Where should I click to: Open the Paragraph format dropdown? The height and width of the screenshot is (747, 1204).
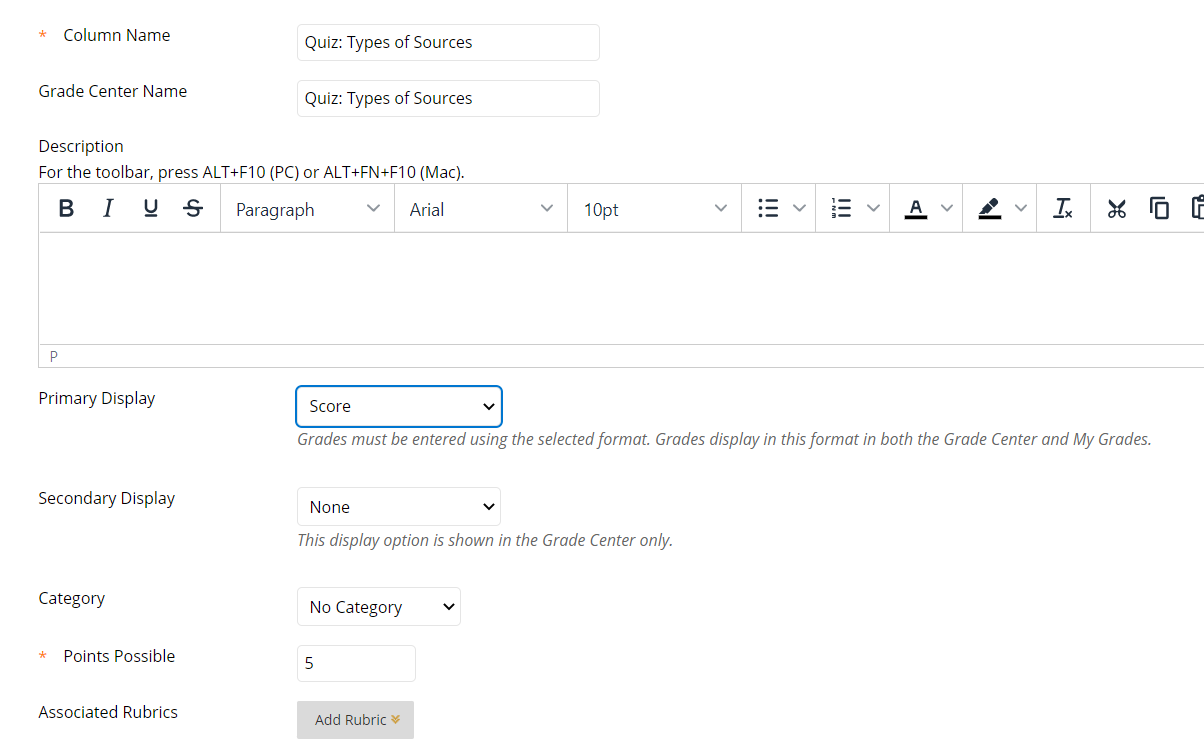[x=307, y=209]
